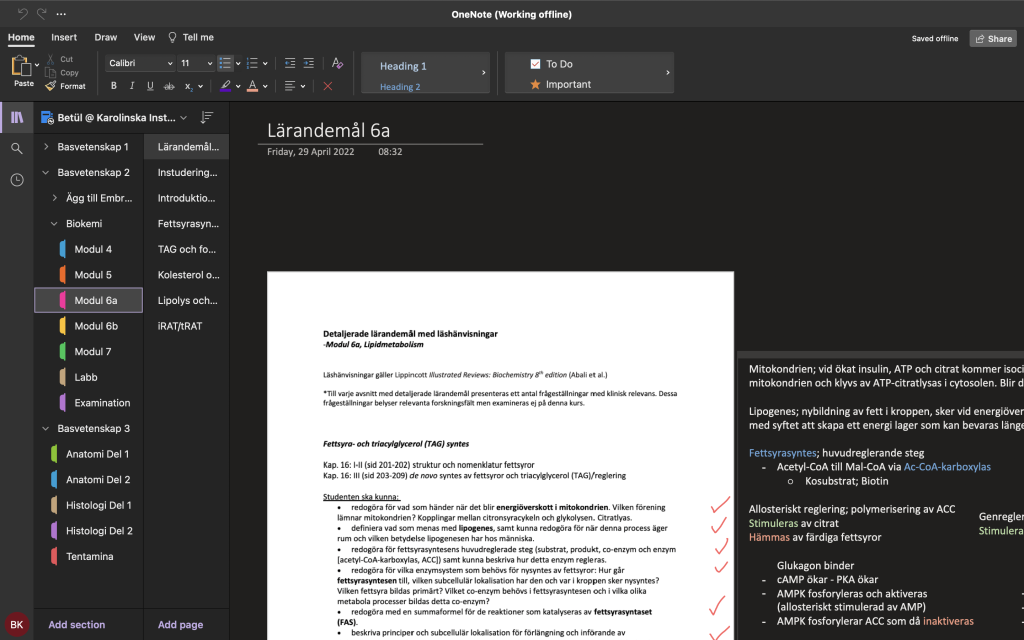Click the sort pages icon
Screen dimensions: 1024x640
pyautogui.click(x=207, y=117)
